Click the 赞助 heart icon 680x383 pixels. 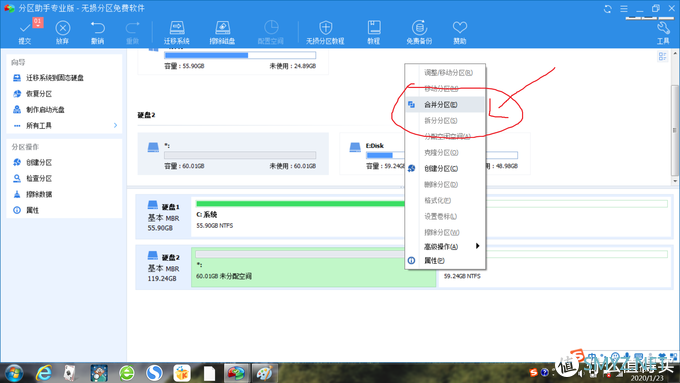(460, 28)
